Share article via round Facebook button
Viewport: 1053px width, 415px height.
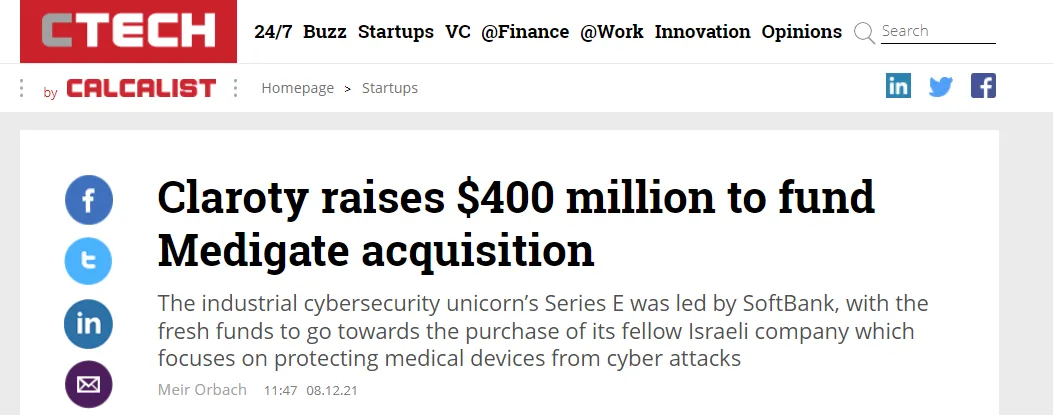tap(89, 200)
